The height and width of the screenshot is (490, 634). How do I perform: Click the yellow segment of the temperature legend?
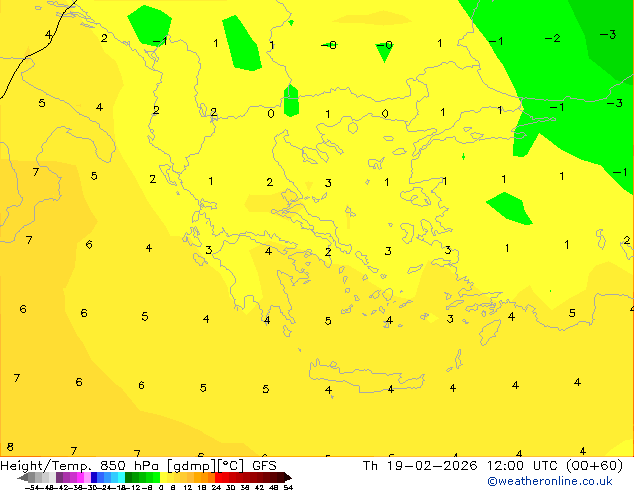[163, 477]
